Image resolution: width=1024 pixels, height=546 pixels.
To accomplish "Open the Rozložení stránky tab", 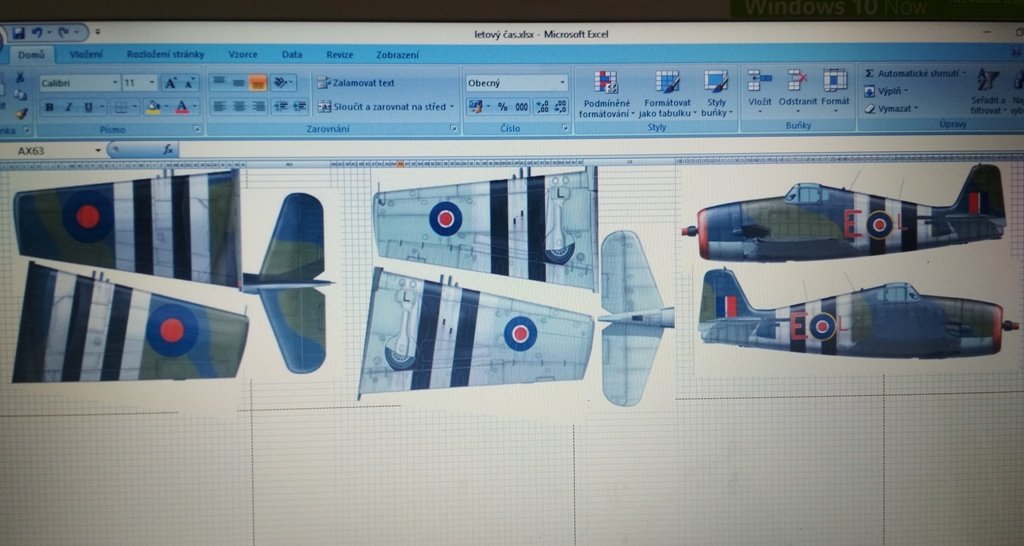I will click(x=165, y=54).
